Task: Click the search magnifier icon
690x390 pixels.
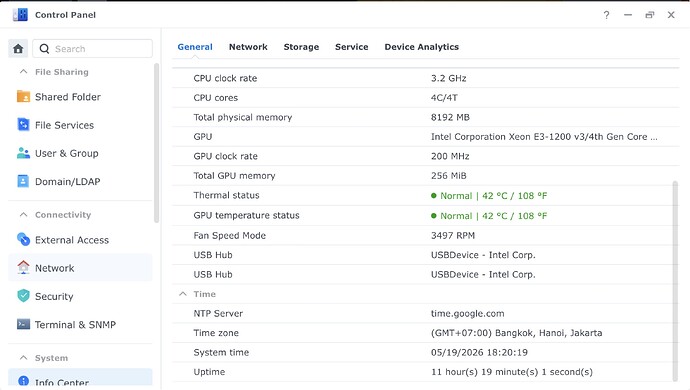Action: [x=44, y=49]
